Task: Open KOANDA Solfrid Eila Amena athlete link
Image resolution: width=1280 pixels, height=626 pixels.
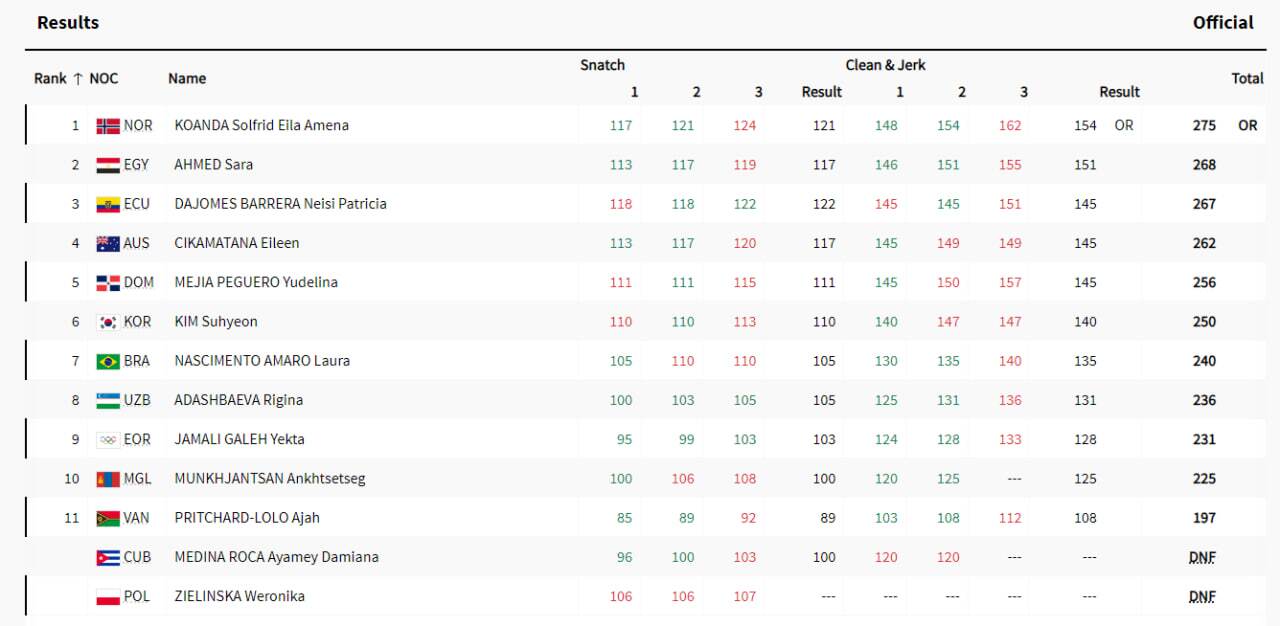Action: coord(261,126)
